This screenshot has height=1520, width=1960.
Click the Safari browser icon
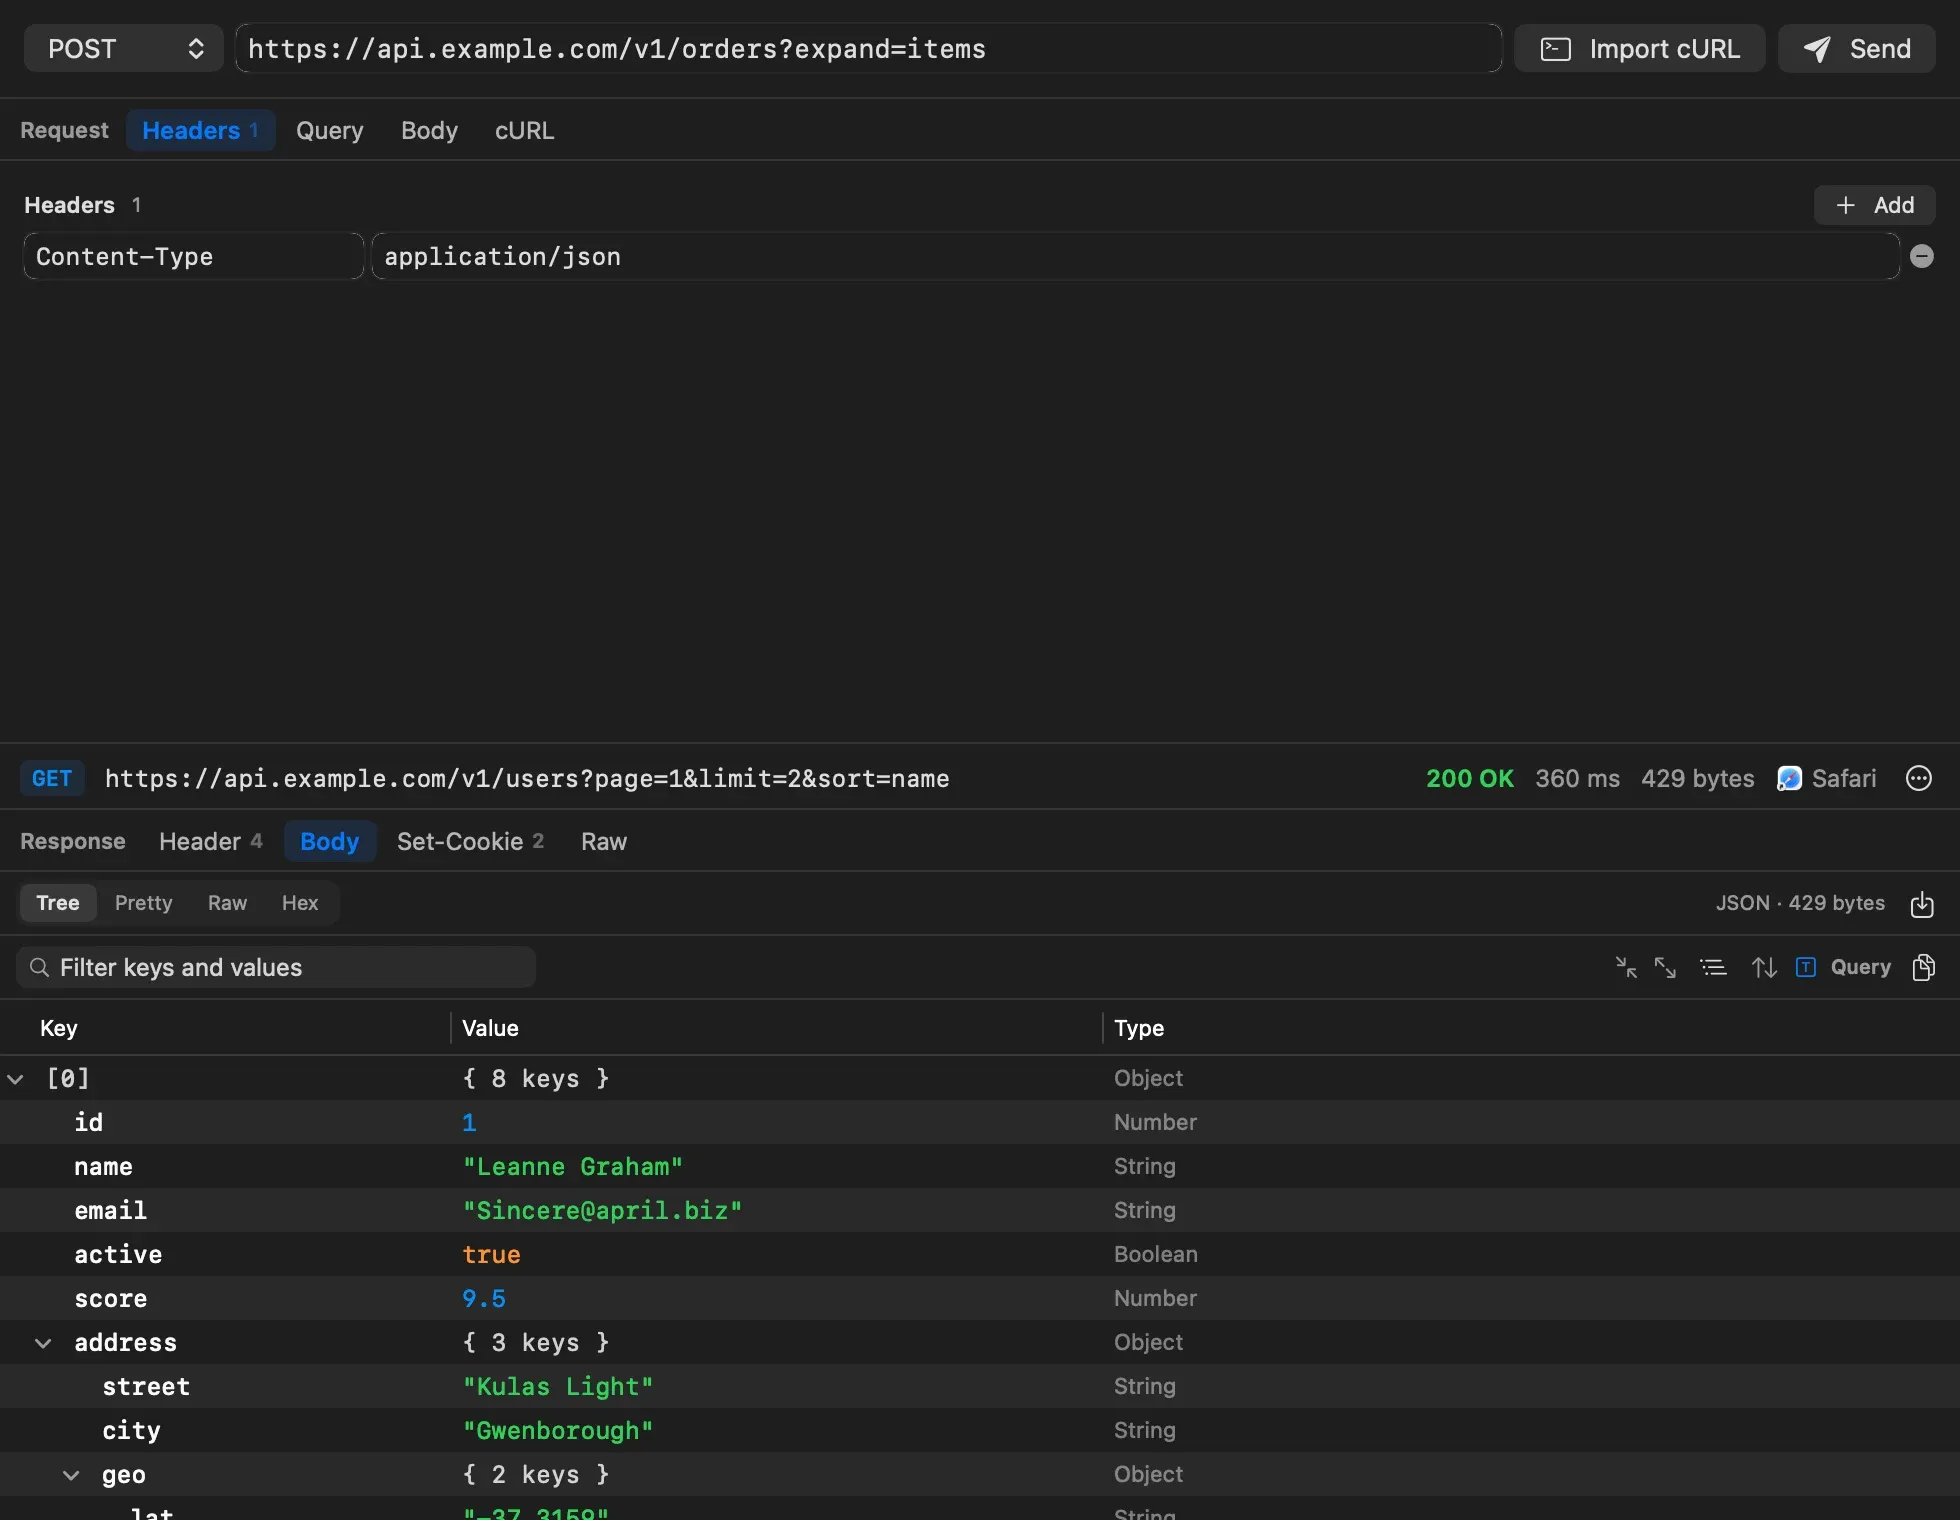(x=1789, y=778)
